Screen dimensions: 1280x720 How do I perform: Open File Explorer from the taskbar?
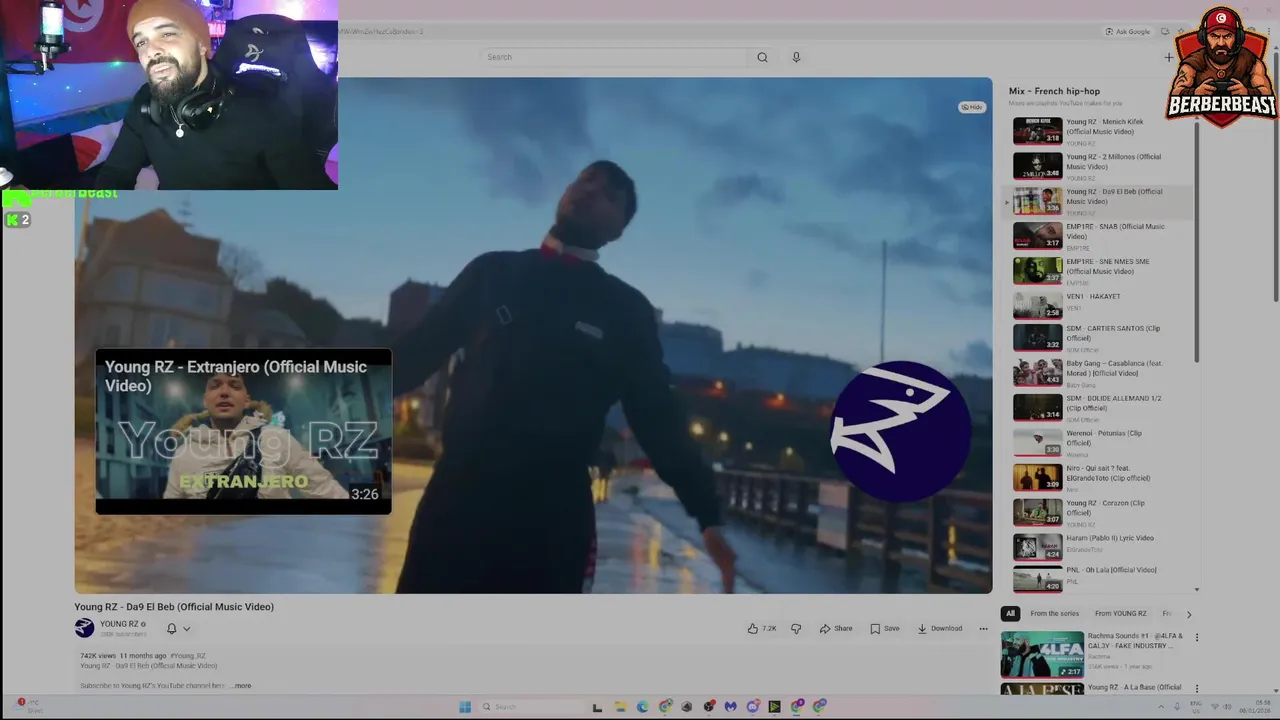point(620,707)
